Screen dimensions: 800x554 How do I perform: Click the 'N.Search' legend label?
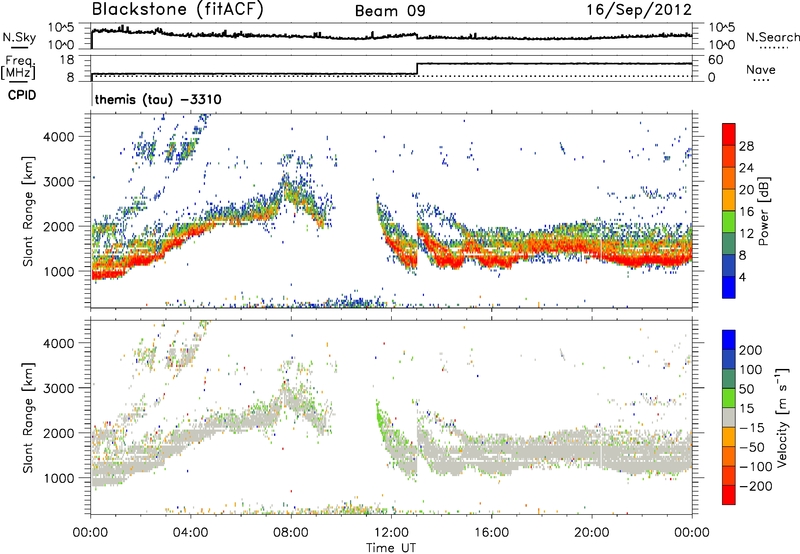tap(772, 37)
